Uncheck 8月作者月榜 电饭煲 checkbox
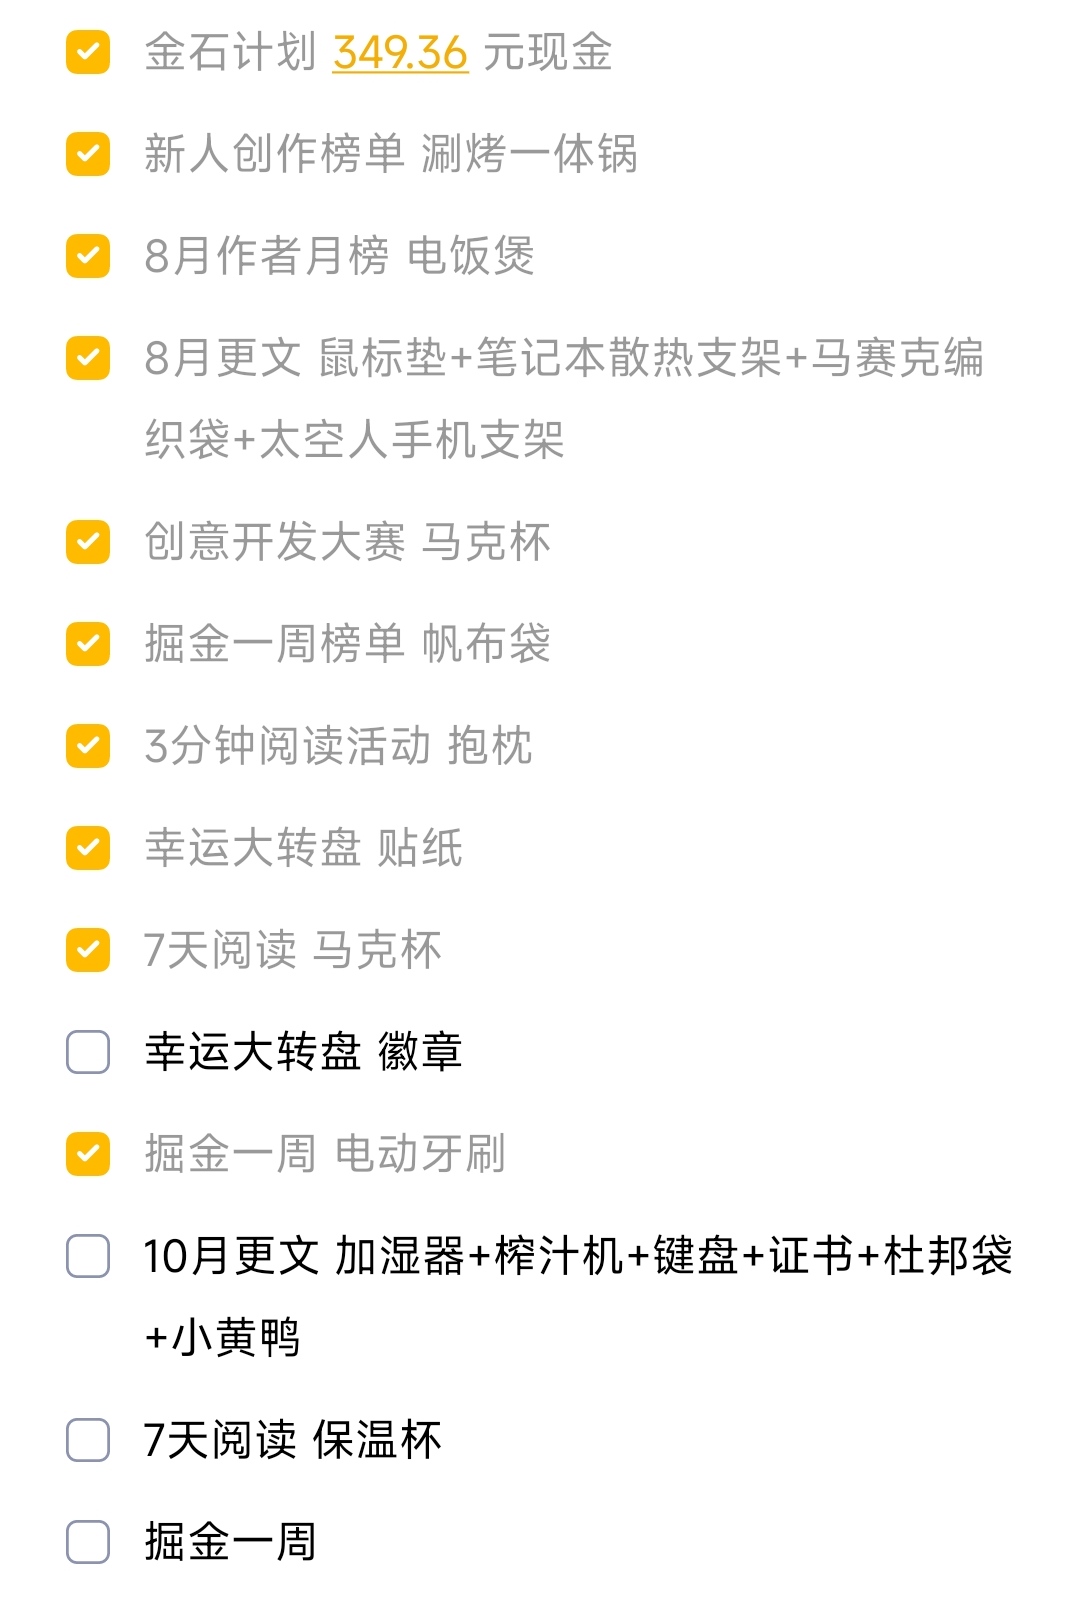The image size is (1071, 1609). pyautogui.click(x=88, y=256)
